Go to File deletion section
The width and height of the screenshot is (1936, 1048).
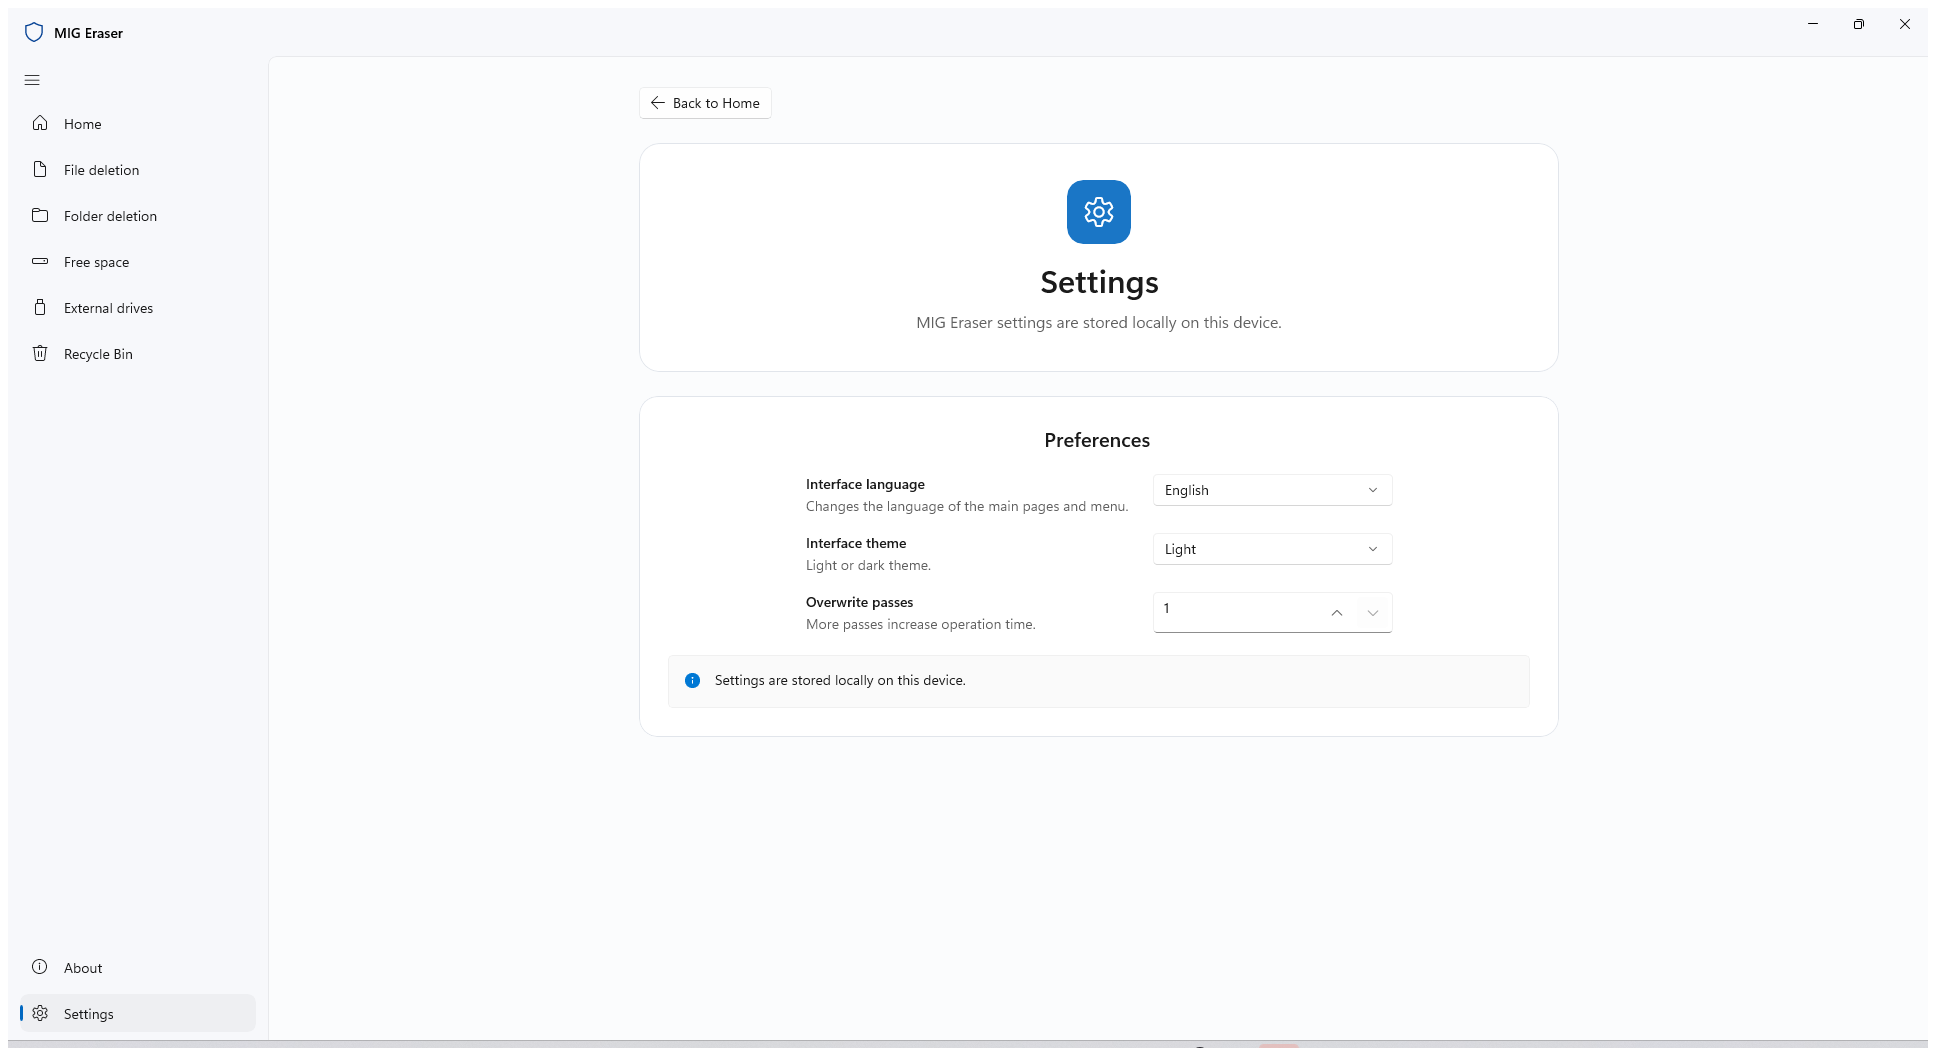(x=138, y=170)
